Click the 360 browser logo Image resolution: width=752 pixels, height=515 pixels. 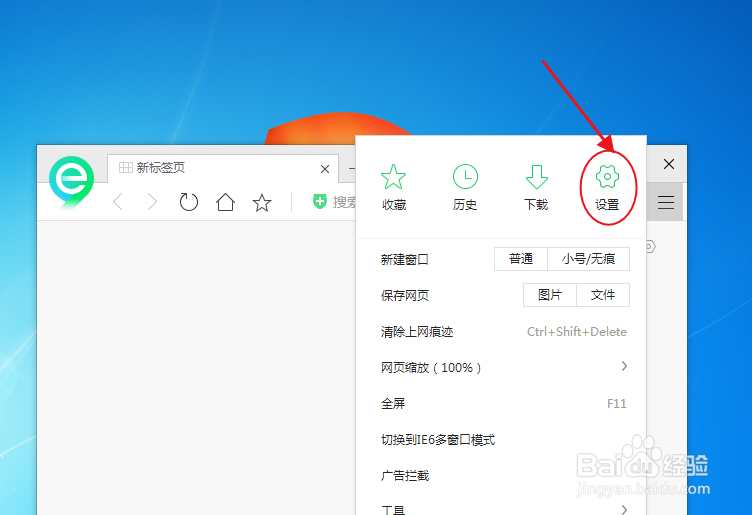(x=71, y=182)
